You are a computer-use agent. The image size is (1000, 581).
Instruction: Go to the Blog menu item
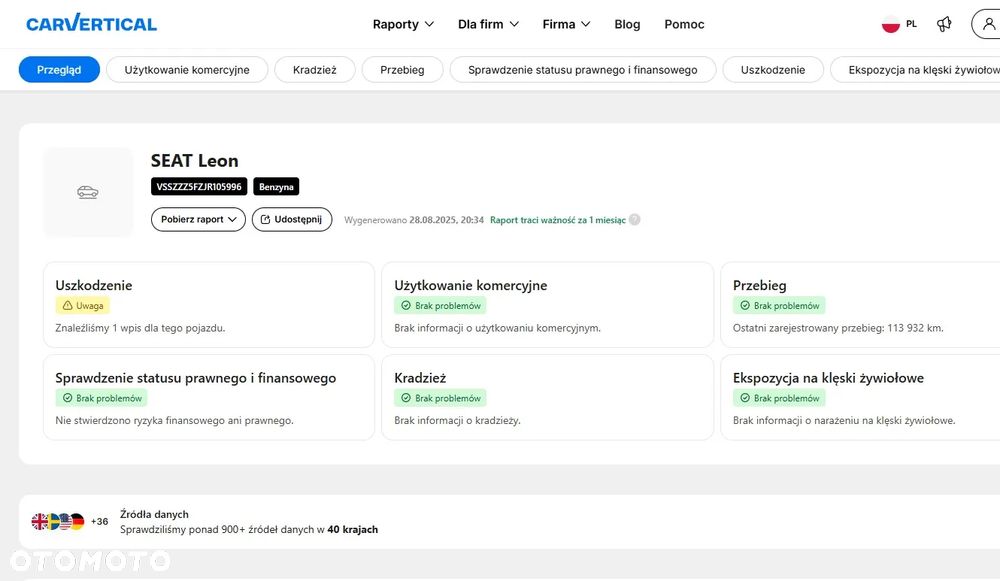(x=627, y=24)
